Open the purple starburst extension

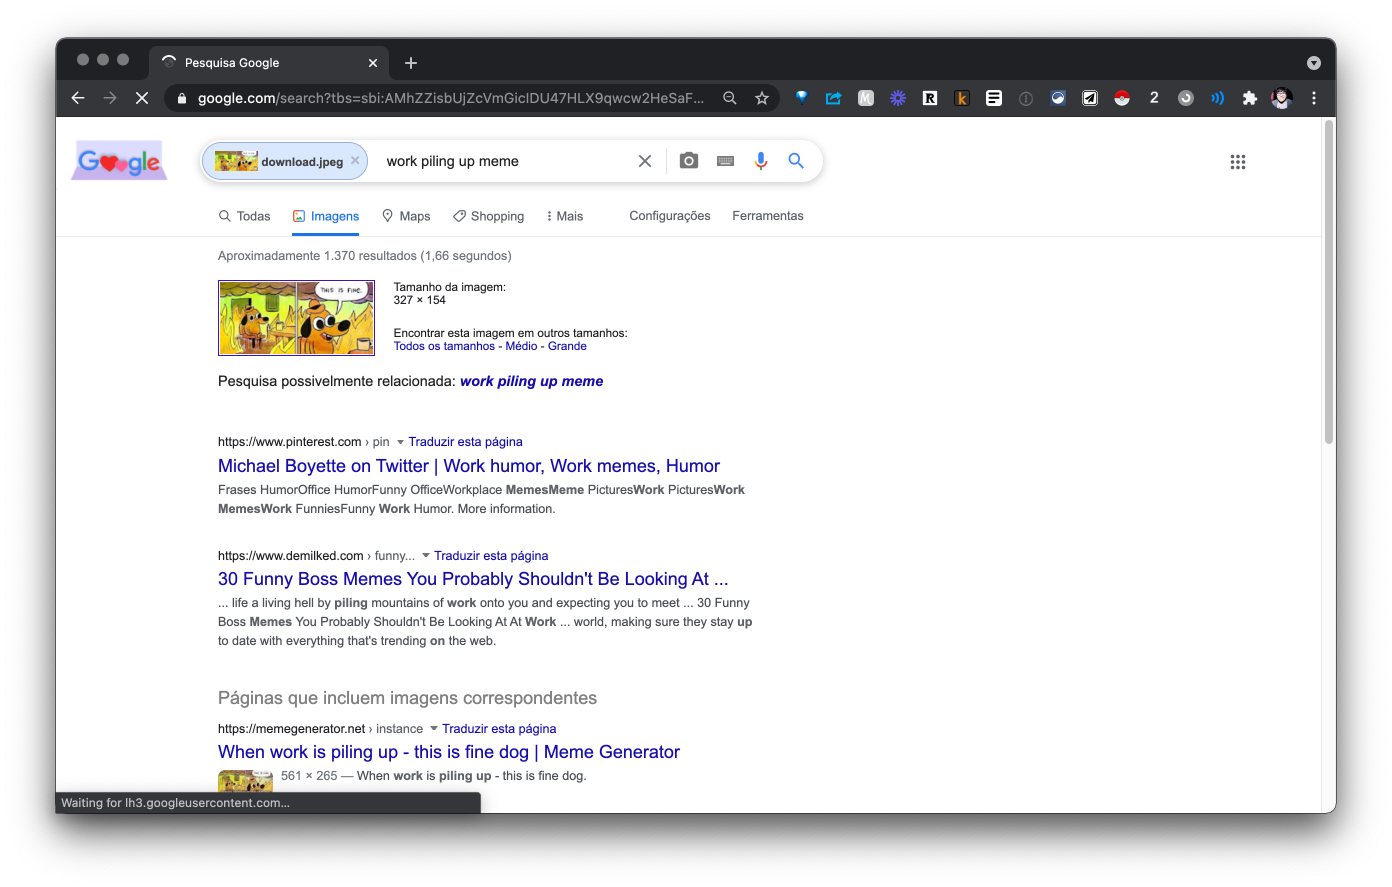point(898,98)
